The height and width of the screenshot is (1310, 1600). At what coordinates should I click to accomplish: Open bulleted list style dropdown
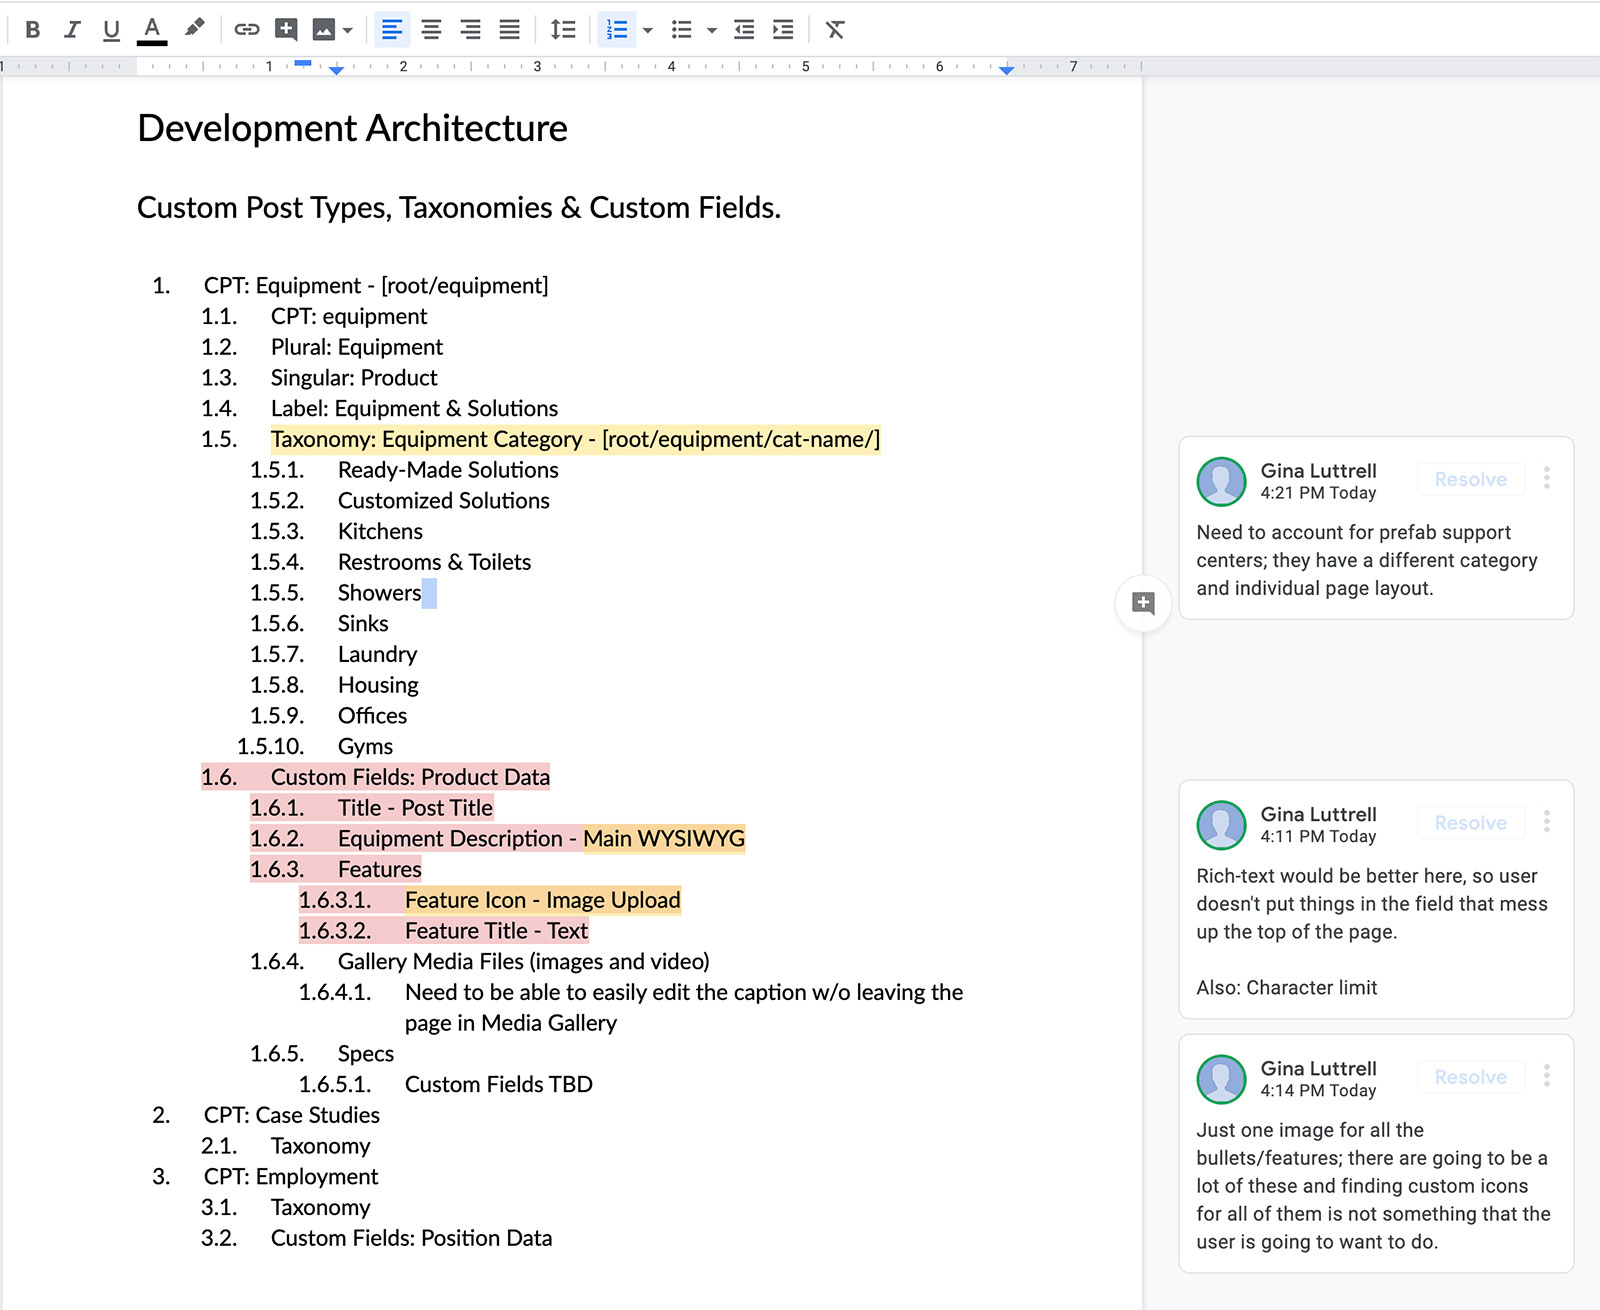712,30
